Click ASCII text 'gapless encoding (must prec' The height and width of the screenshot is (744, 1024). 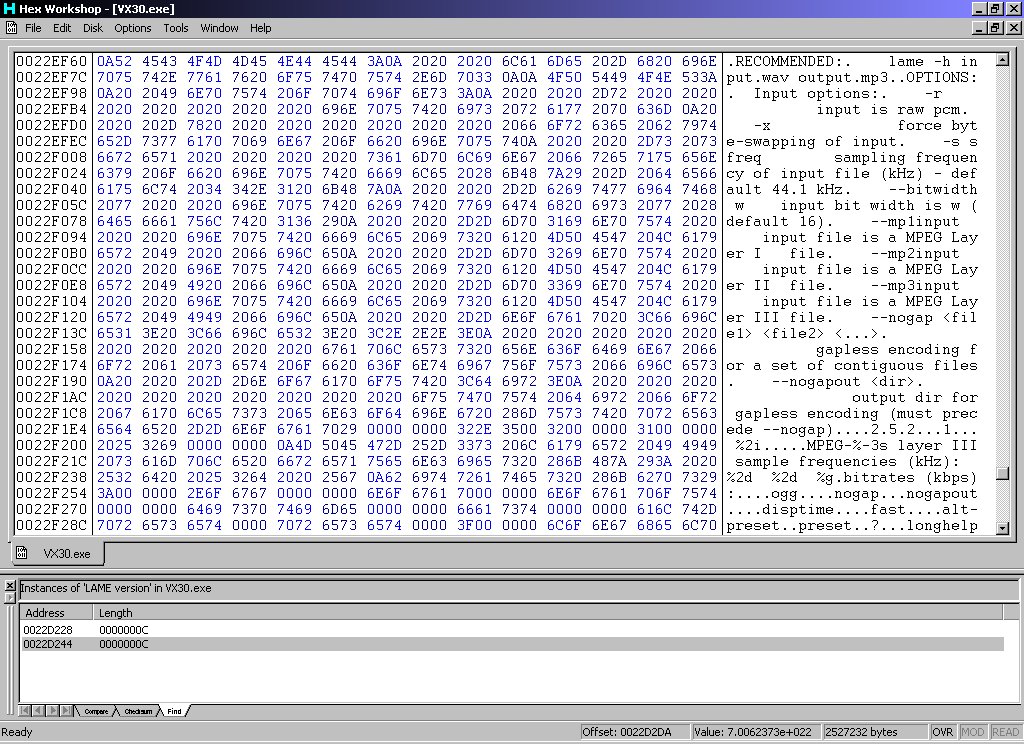[856, 413]
